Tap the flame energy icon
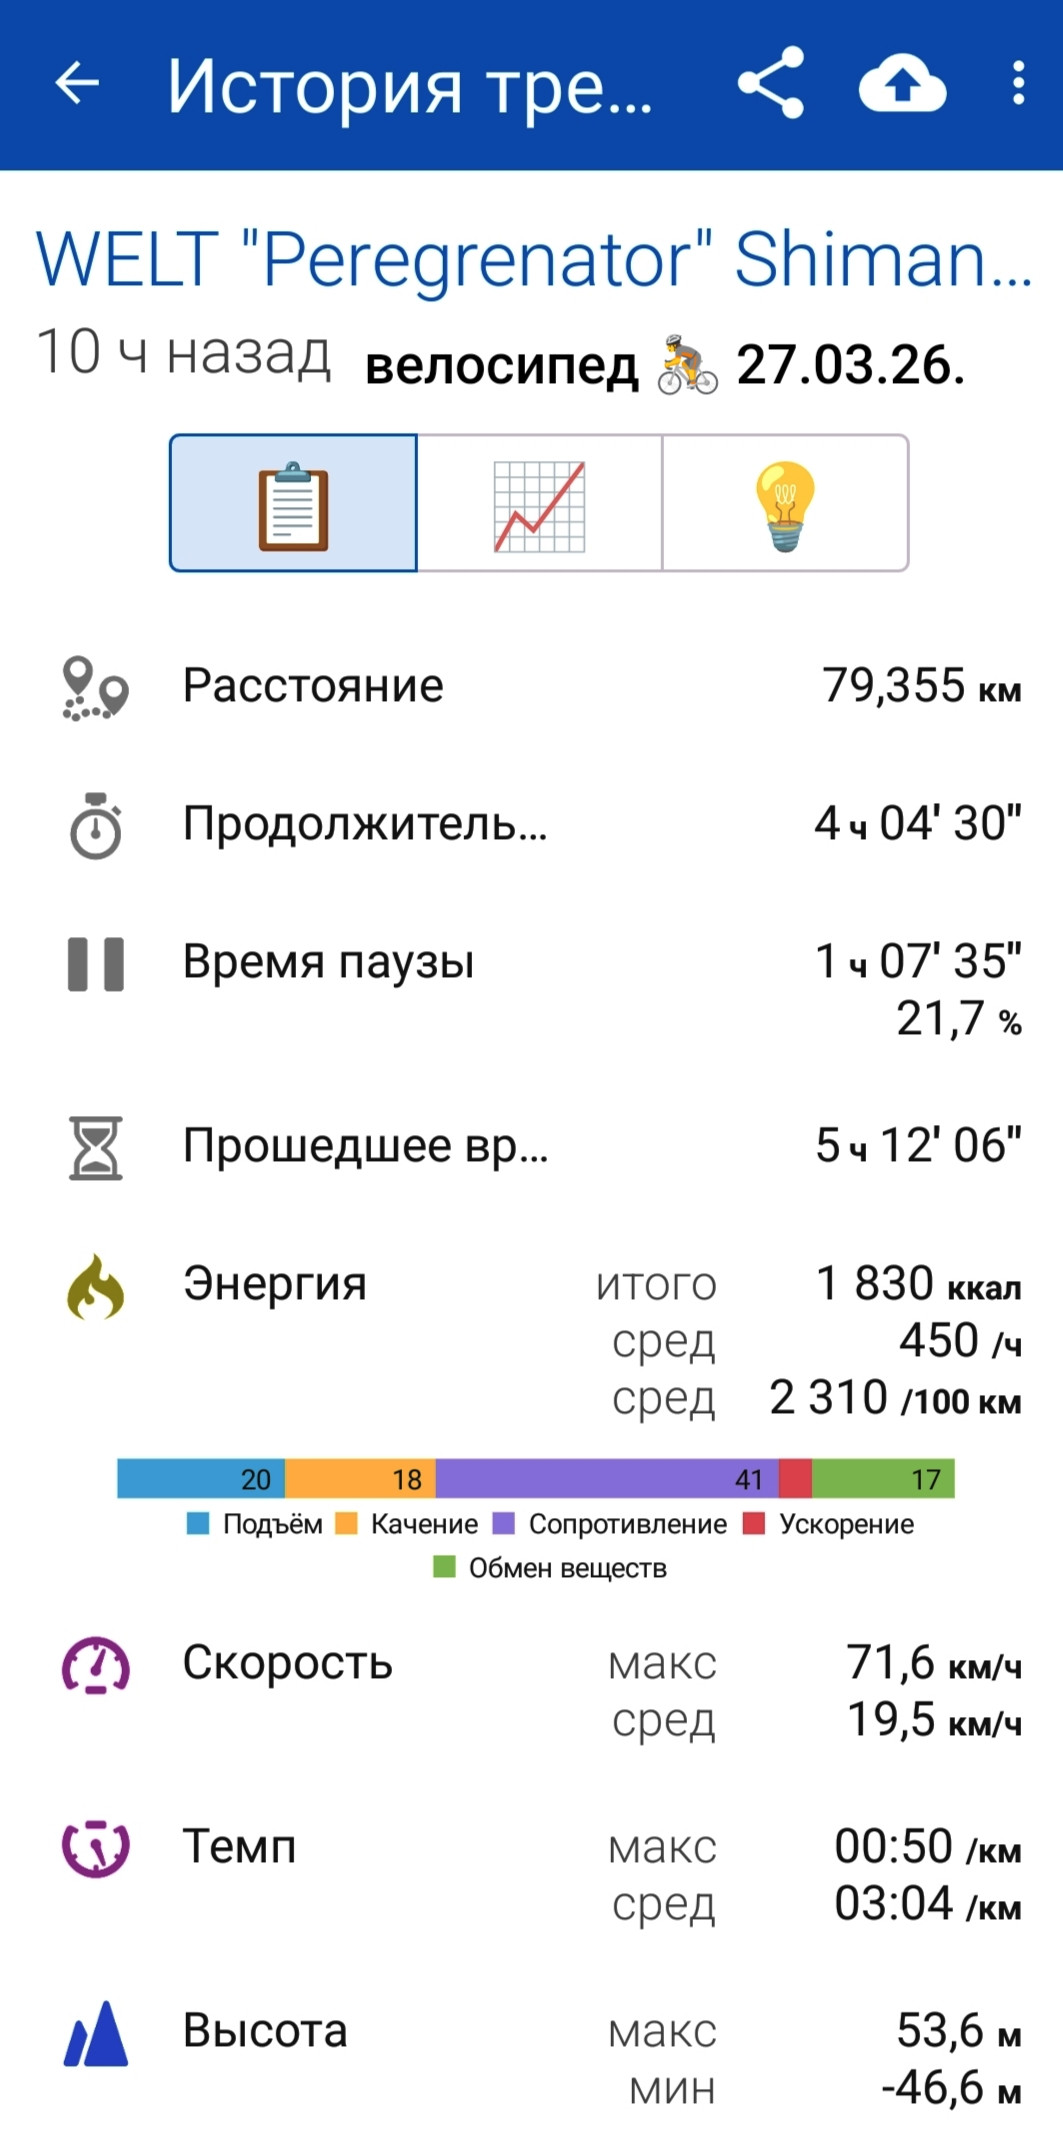Image resolution: width=1063 pixels, height=2152 pixels. pyautogui.click(x=96, y=1286)
